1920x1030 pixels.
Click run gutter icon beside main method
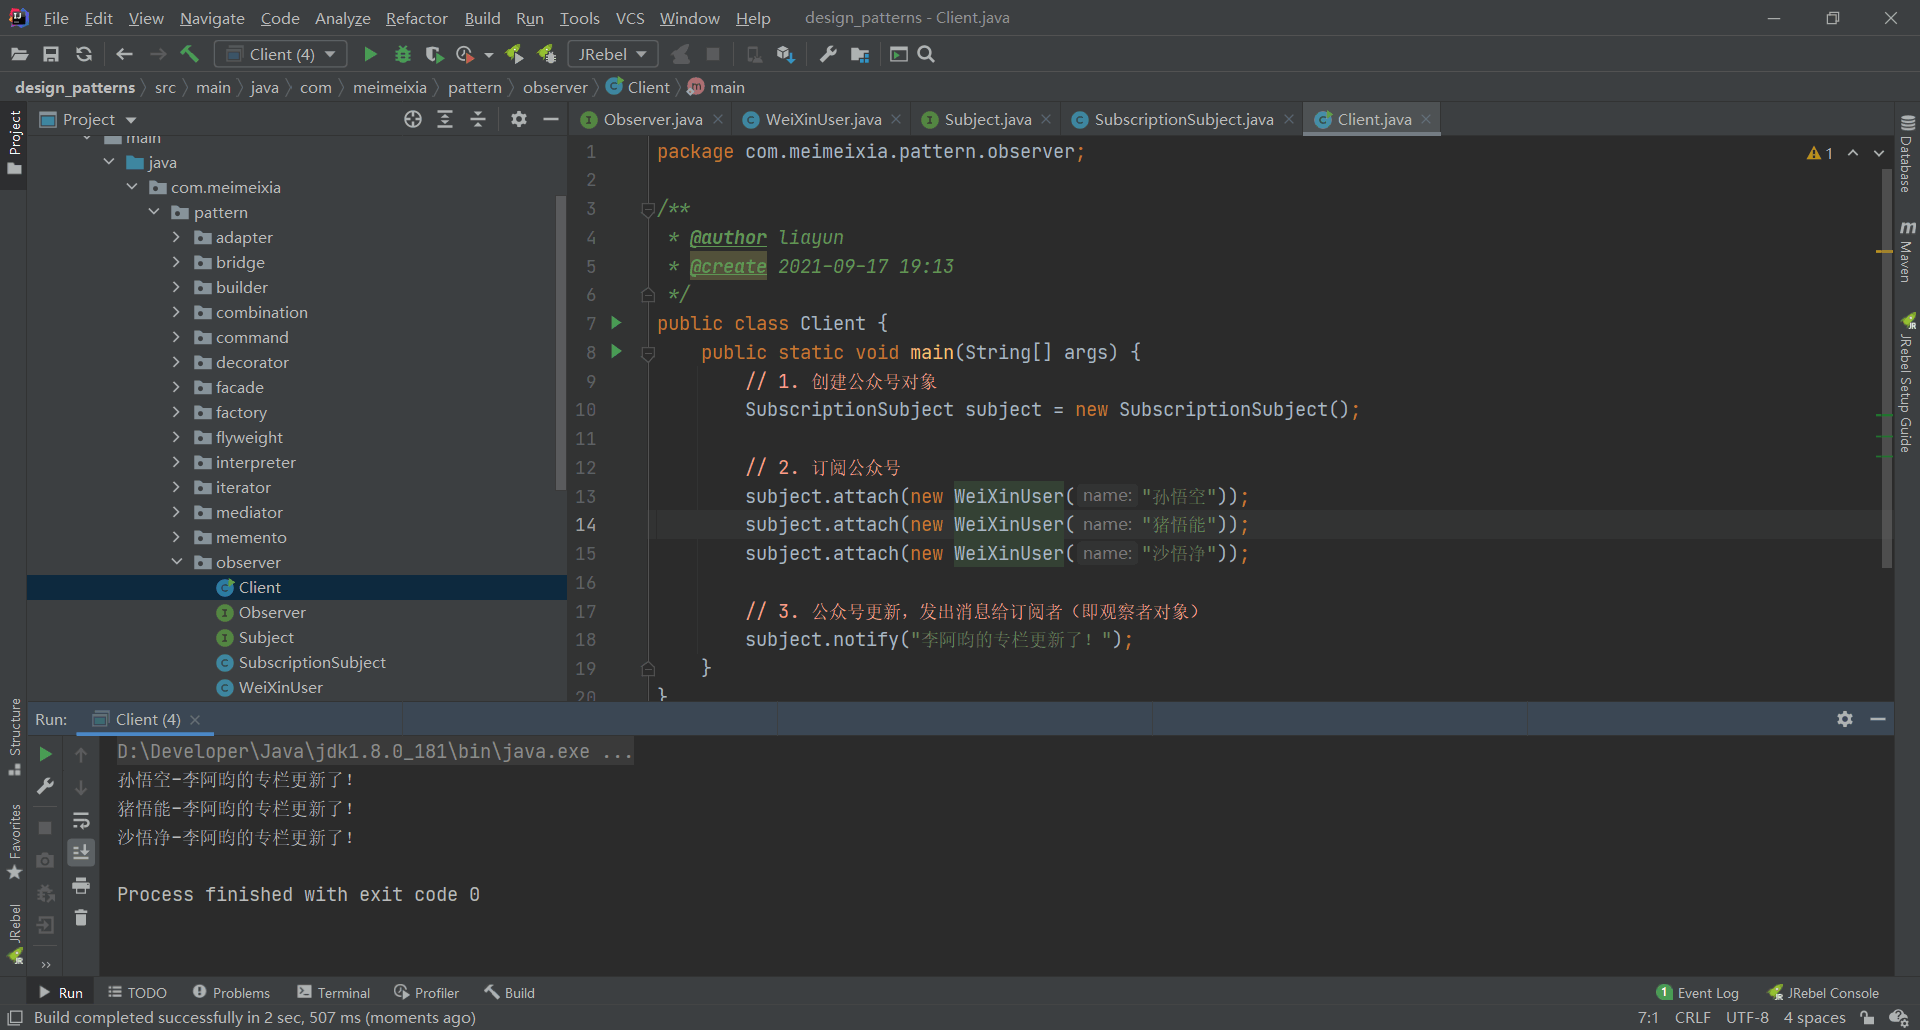pyautogui.click(x=616, y=352)
